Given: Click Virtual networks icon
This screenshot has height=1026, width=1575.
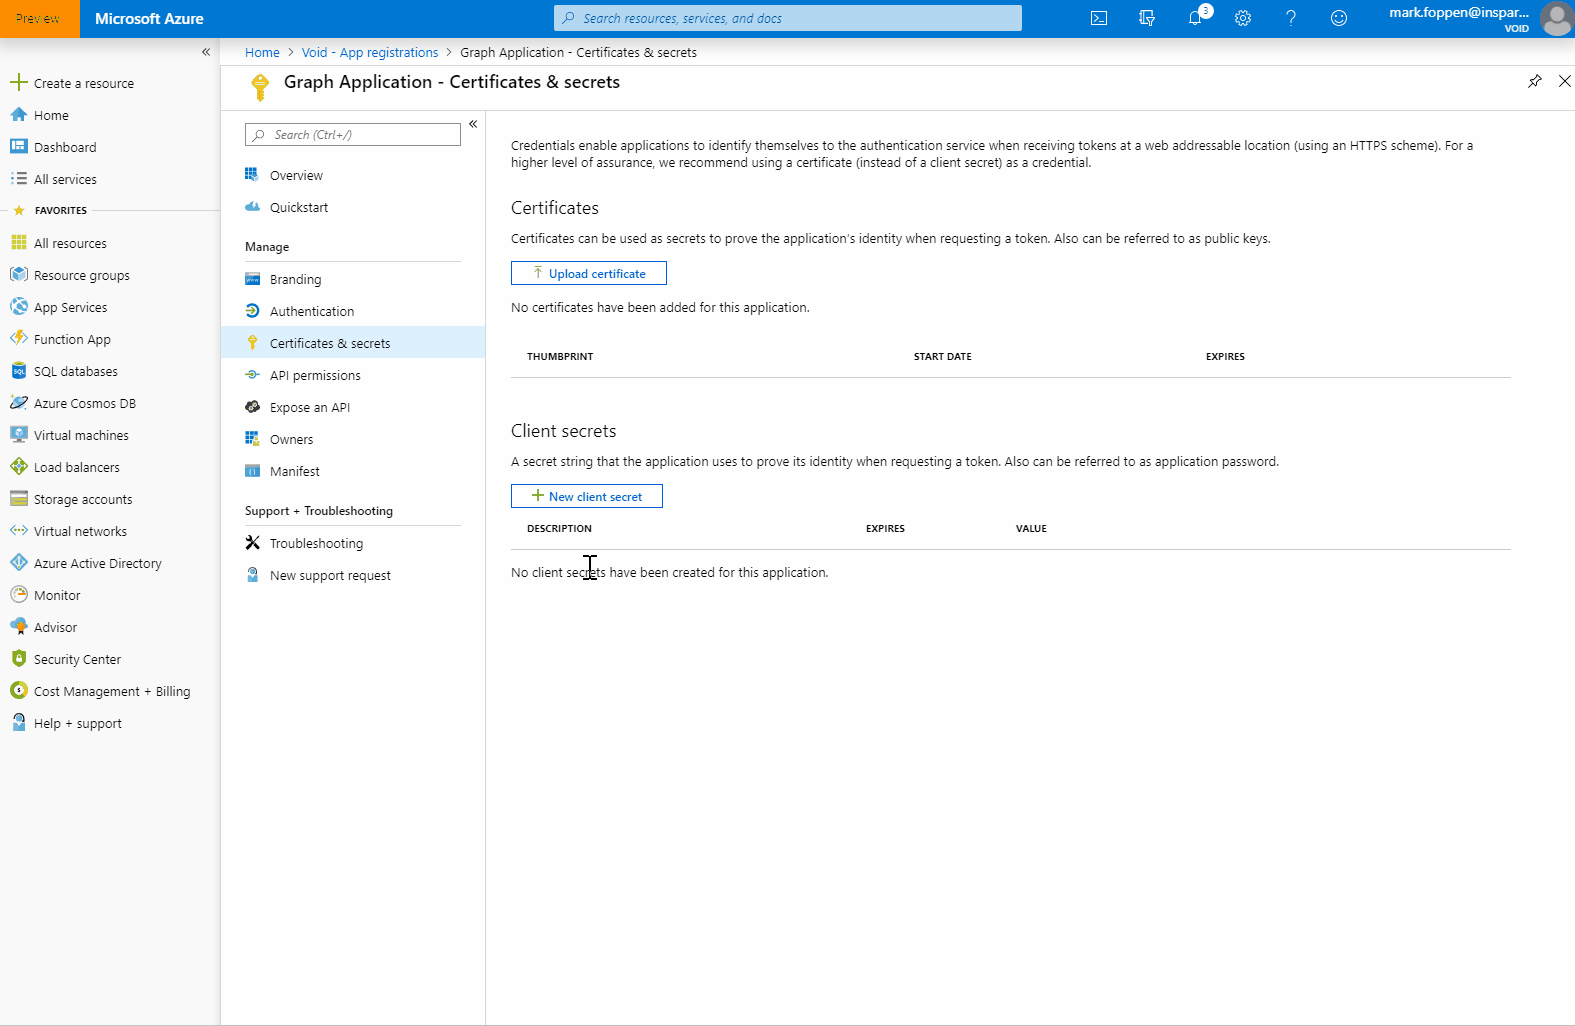Looking at the screenshot, I should point(18,531).
